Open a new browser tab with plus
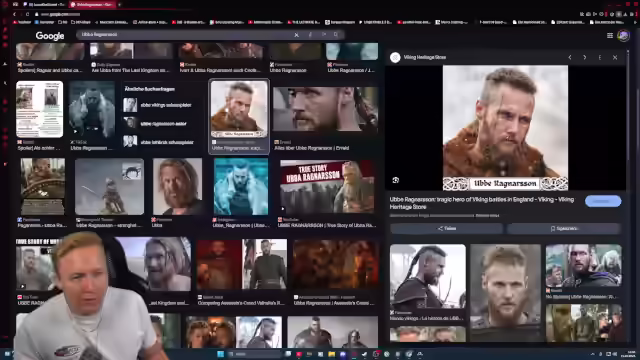 point(119,4)
